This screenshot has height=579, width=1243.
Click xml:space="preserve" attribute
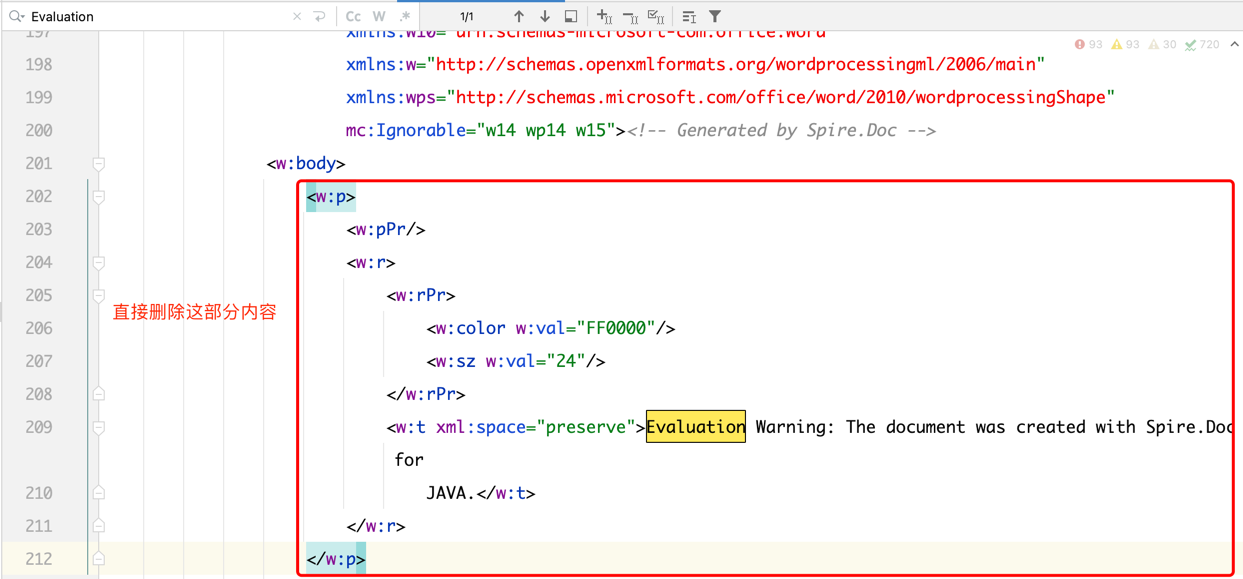coord(536,427)
